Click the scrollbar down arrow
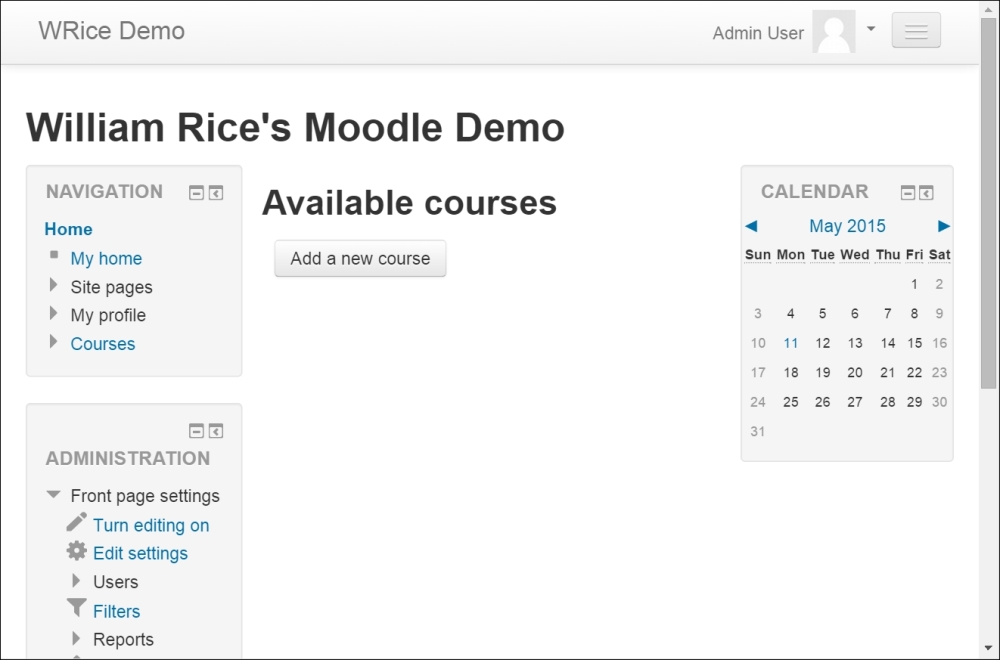1000x660 pixels. (990, 649)
